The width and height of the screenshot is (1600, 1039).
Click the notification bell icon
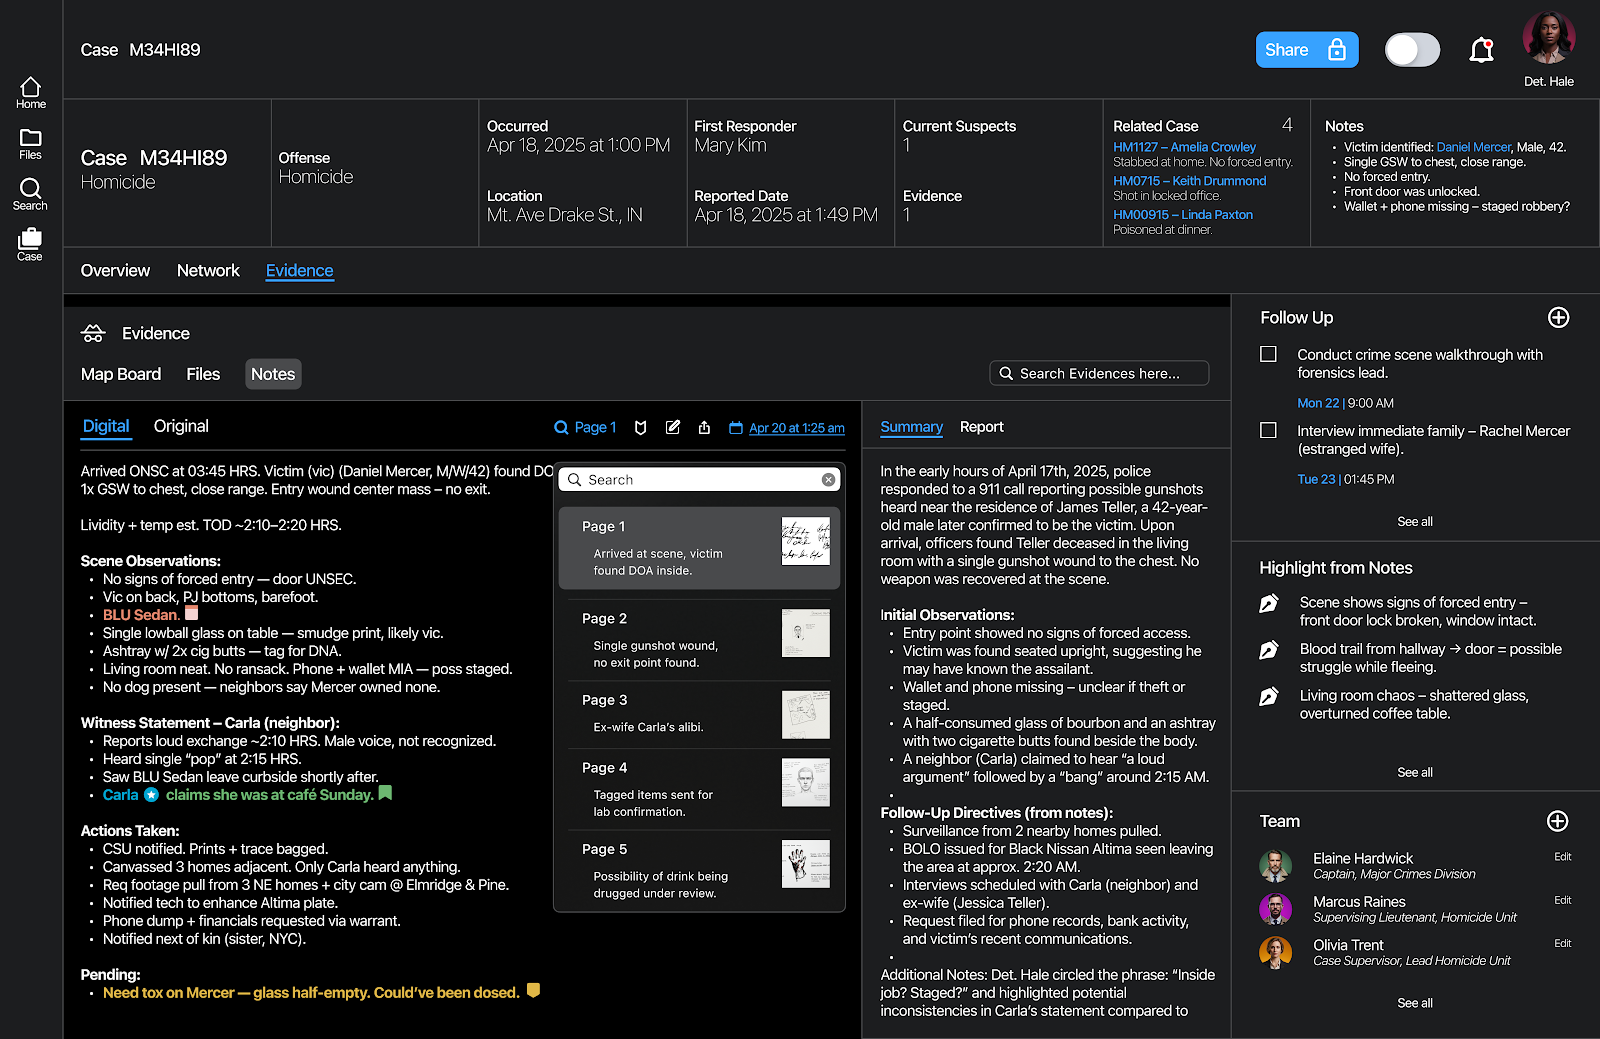(1481, 50)
